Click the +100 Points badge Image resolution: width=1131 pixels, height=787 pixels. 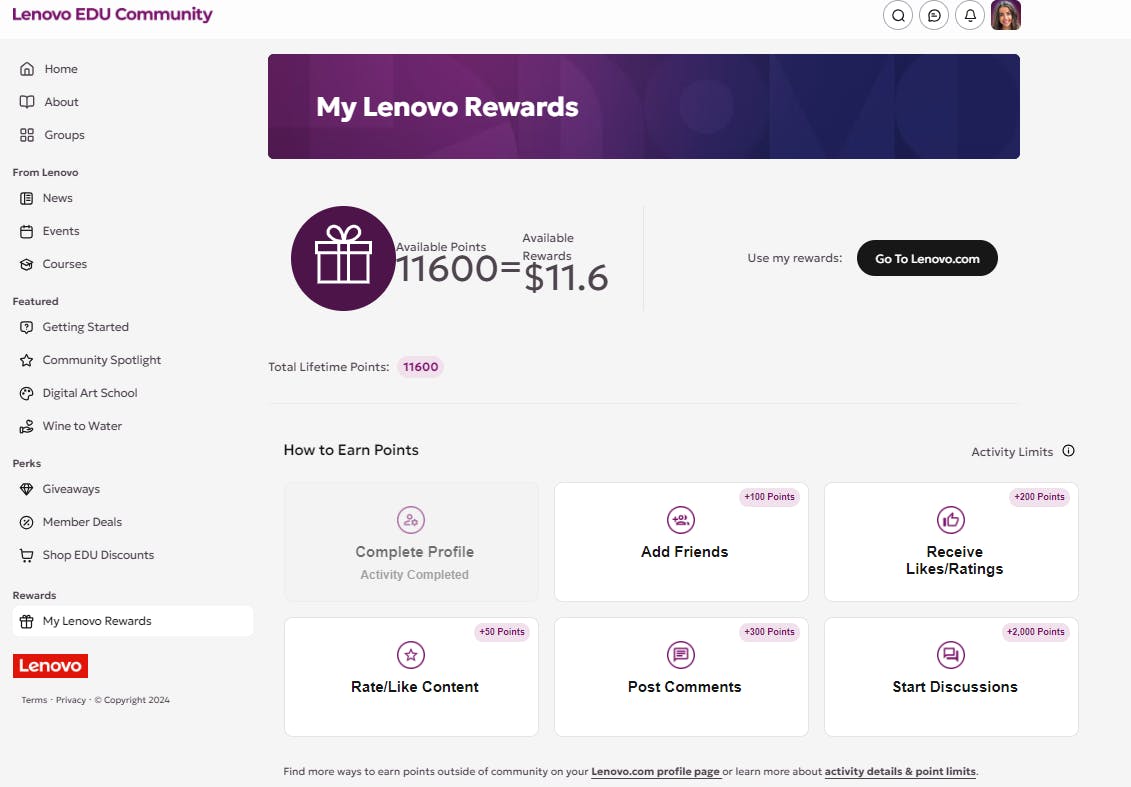[x=769, y=497]
